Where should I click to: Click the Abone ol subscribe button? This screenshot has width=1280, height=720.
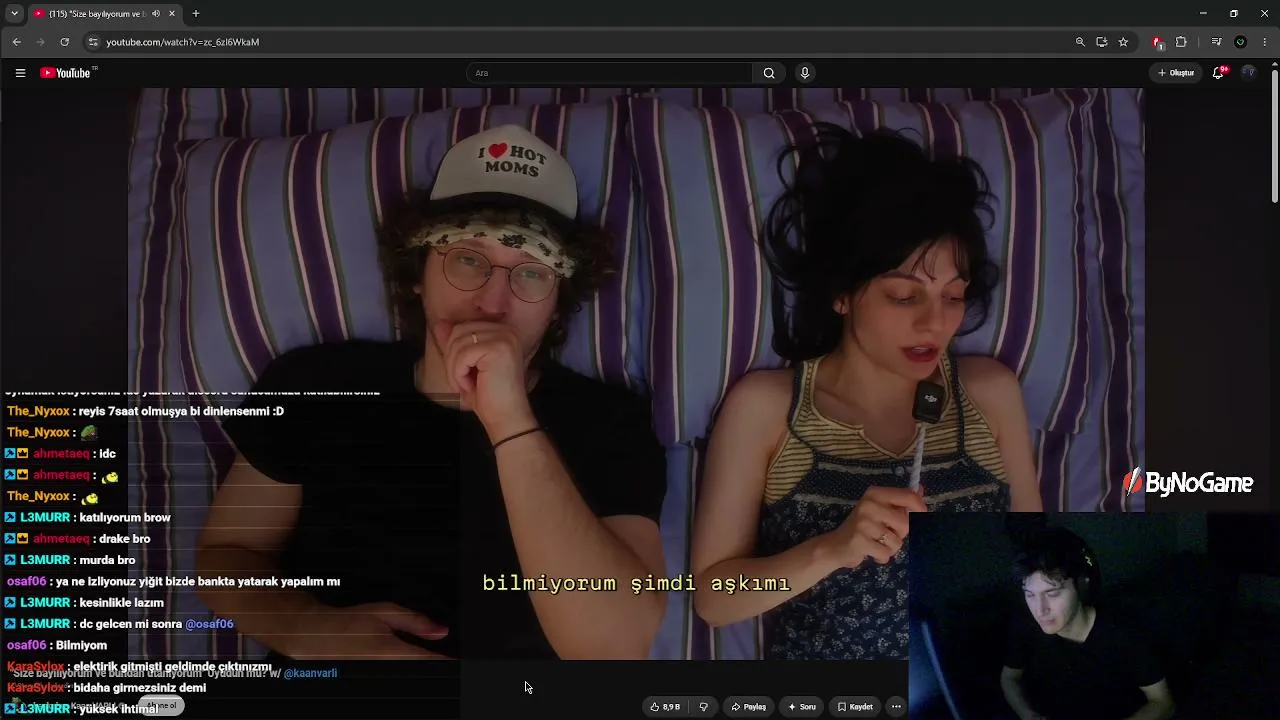(162, 706)
